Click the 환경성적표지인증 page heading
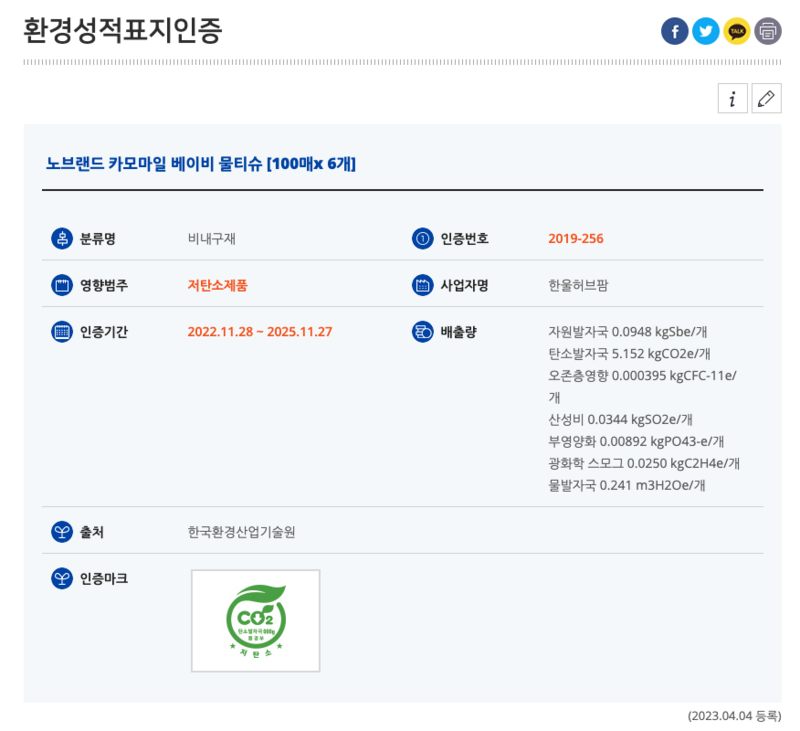This screenshot has height=731, width=800. [x=122, y=30]
